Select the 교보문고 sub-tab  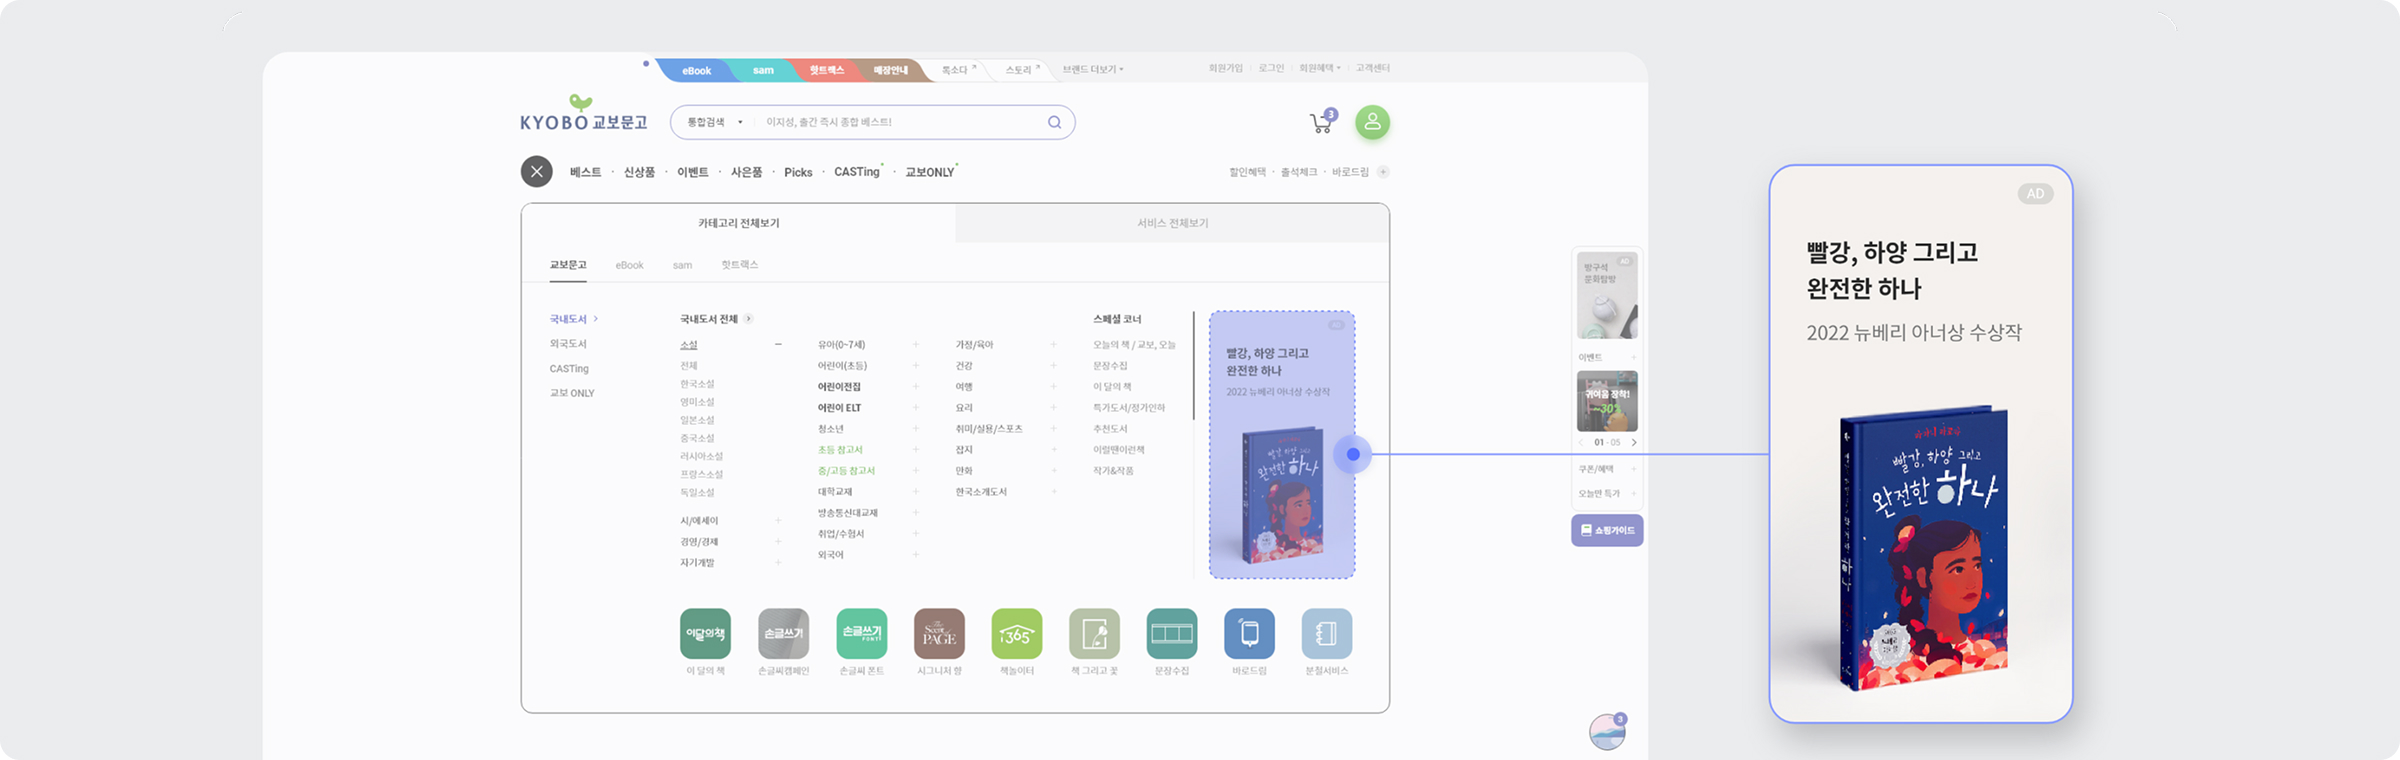coord(568,265)
